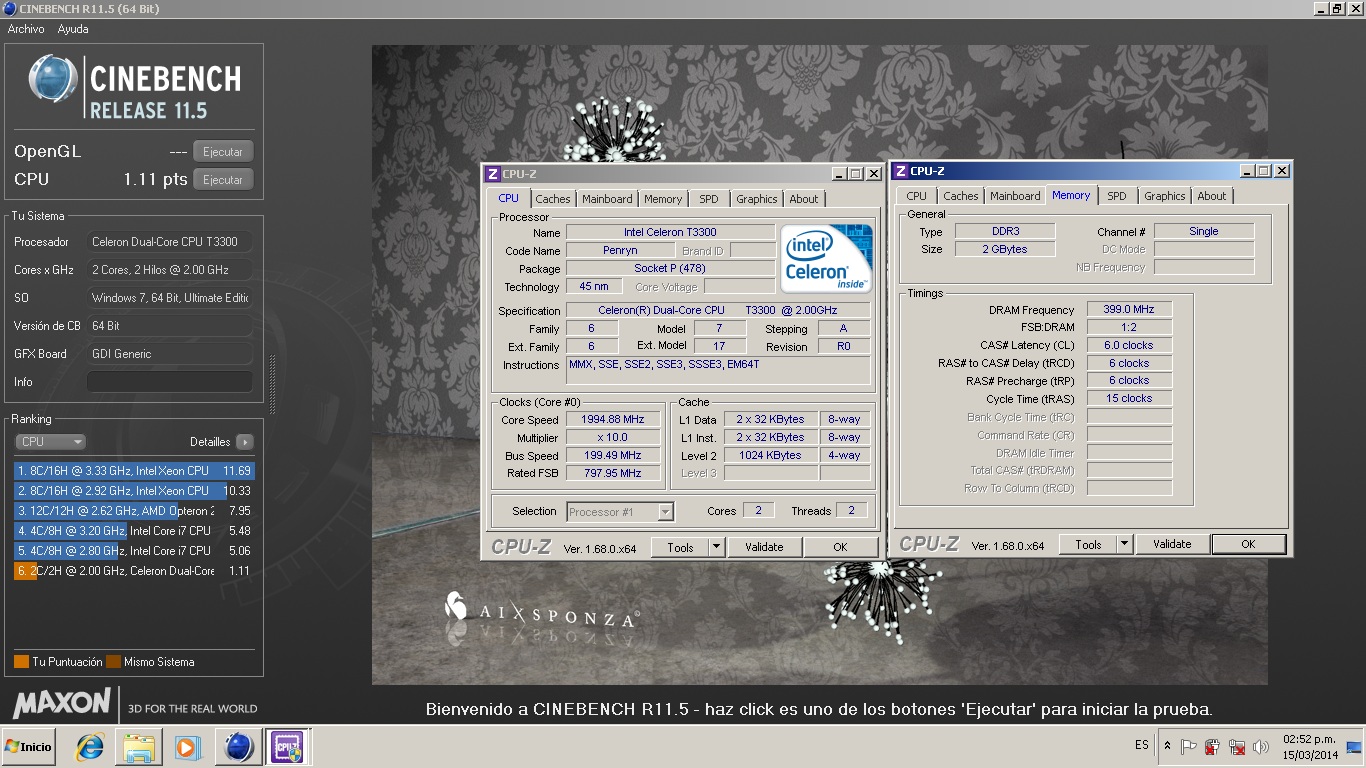Switch to SPD tab in left CPU-Z
Image resolution: width=1366 pixels, height=768 pixels.
point(709,199)
